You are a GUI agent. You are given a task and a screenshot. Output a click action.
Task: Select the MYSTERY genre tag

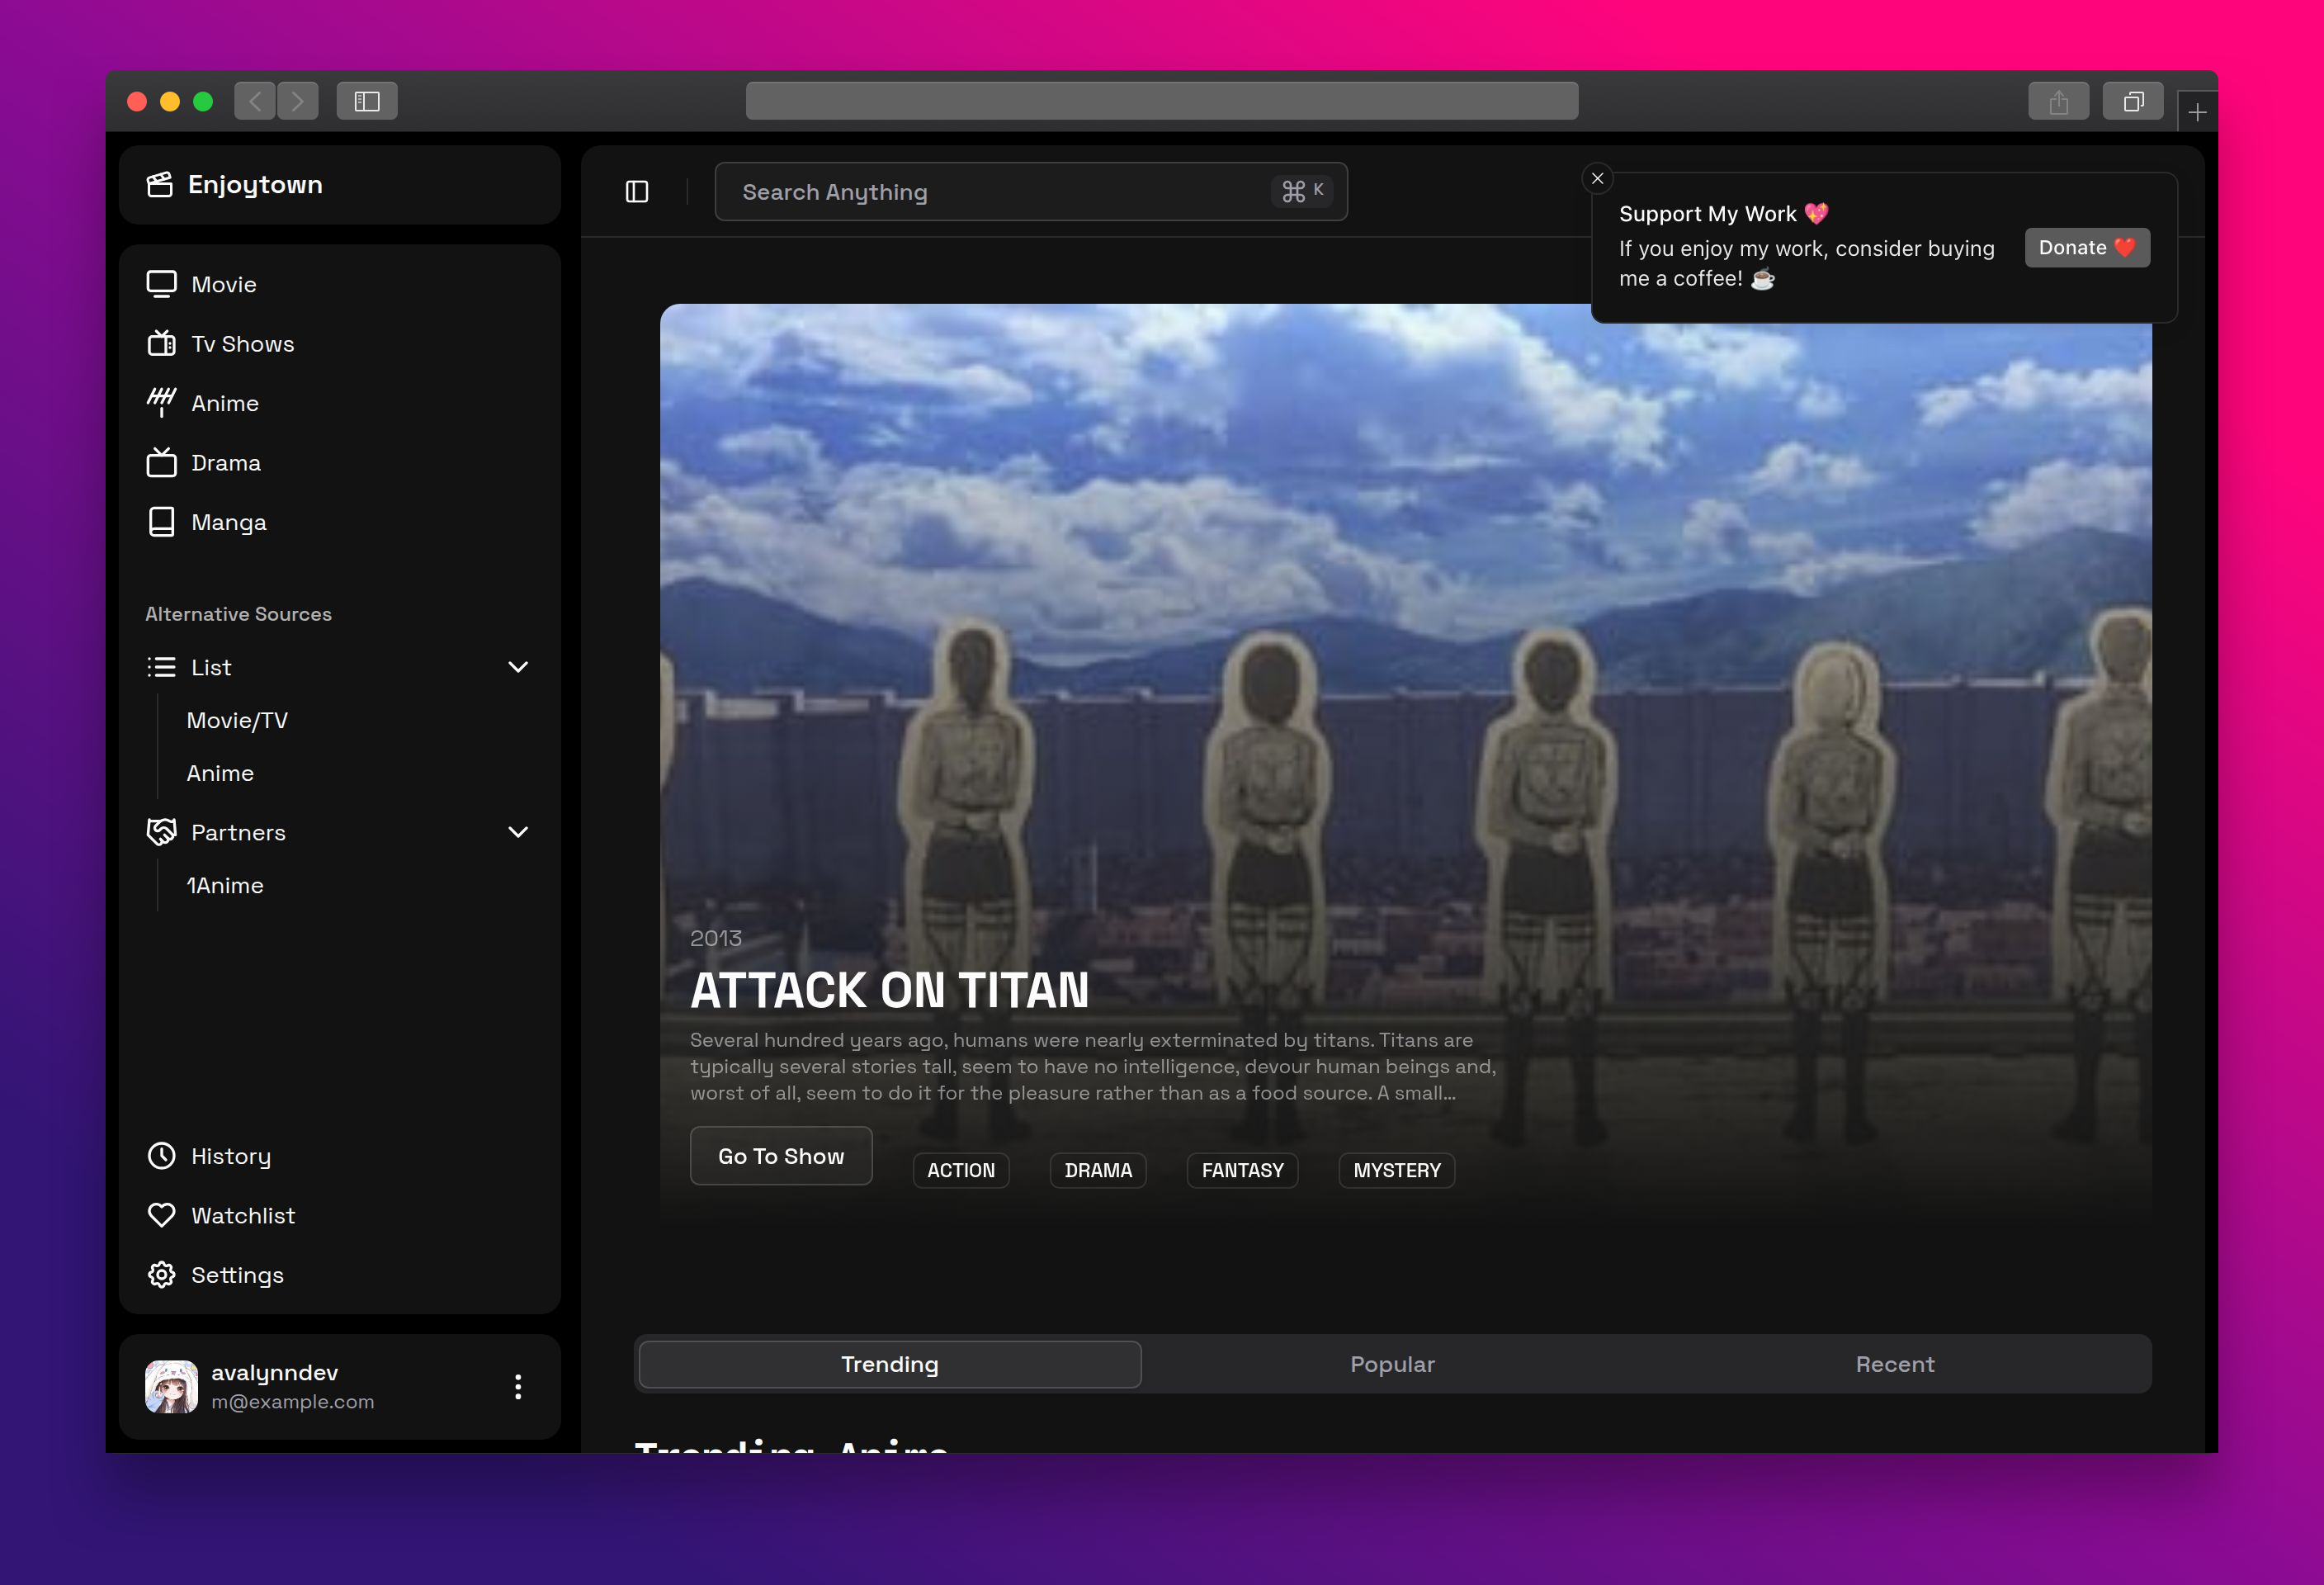[x=1397, y=1170]
